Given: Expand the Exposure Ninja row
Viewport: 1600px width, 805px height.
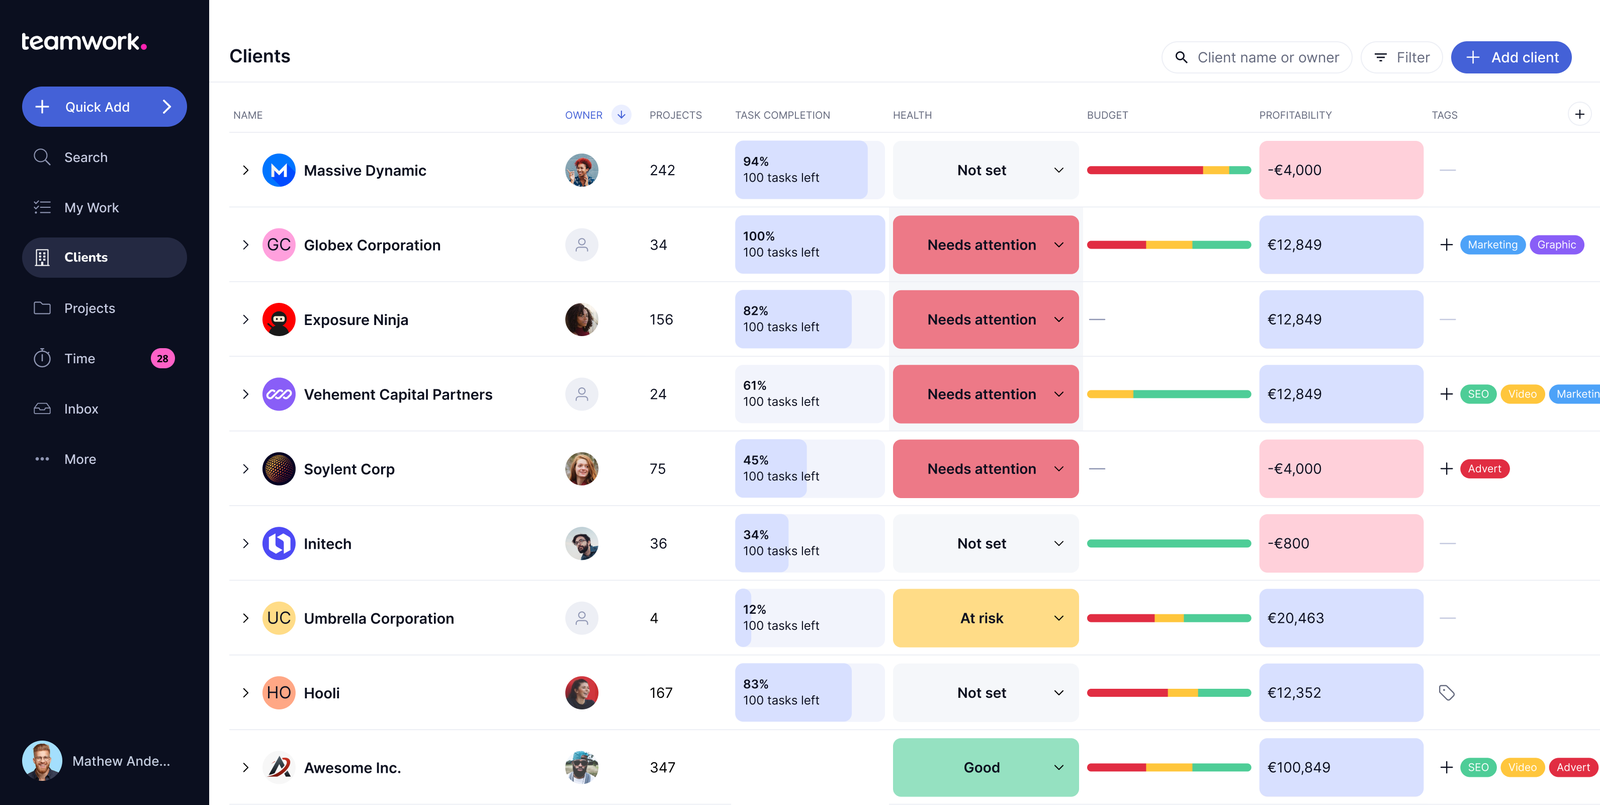Looking at the screenshot, I should (x=246, y=320).
